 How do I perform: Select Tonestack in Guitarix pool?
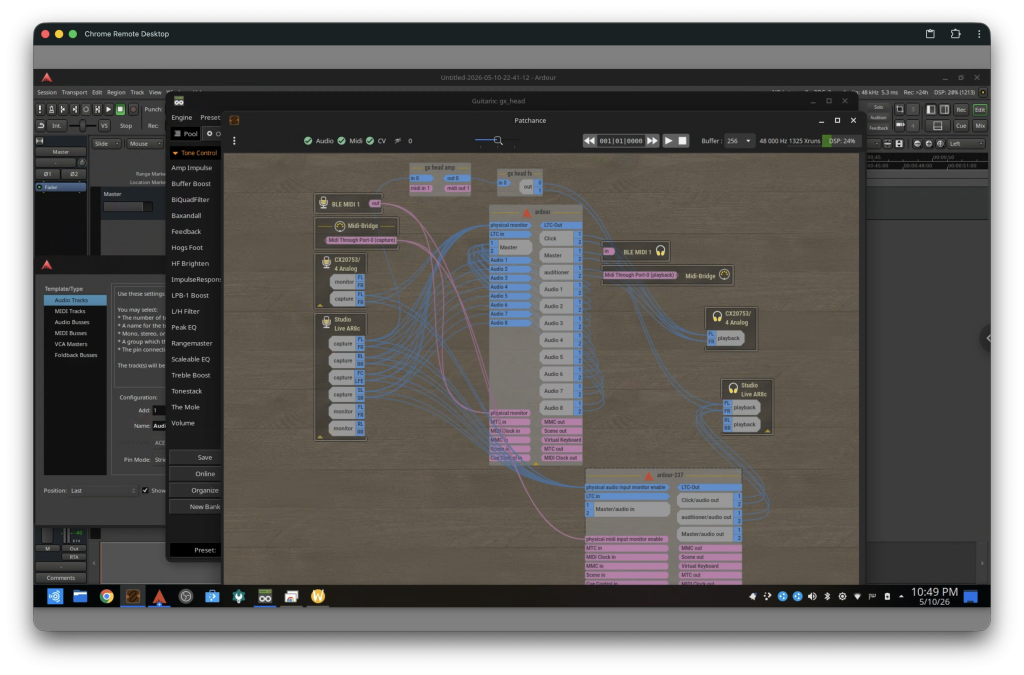coord(187,391)
